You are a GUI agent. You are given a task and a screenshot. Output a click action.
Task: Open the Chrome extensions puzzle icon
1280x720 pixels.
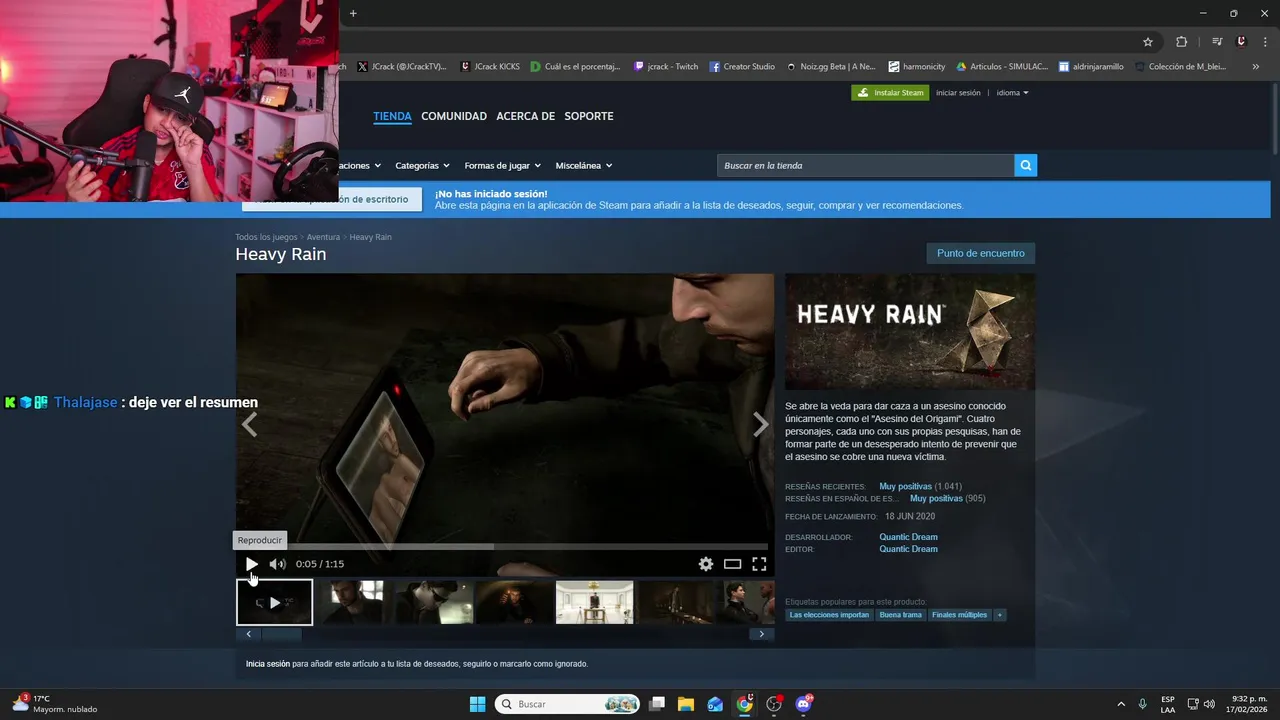click(1181, 42)
